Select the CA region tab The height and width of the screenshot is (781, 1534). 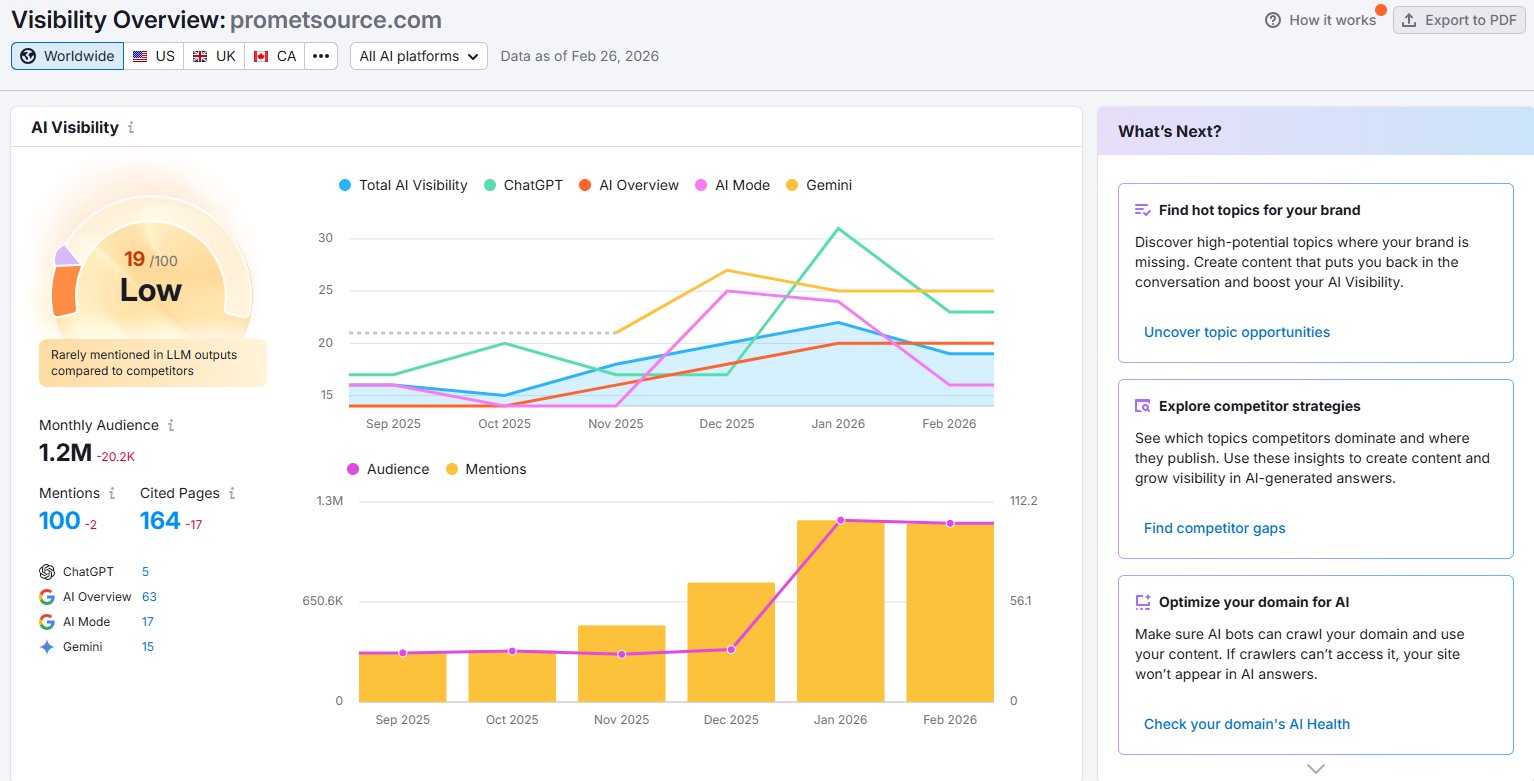coord(274,56)
